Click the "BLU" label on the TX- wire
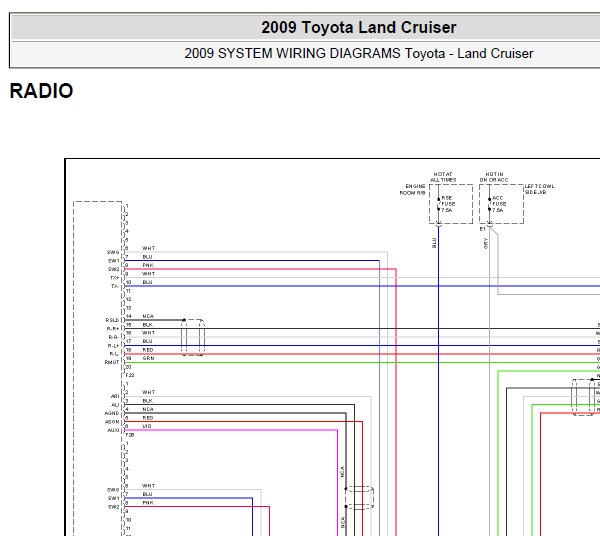Viewport: 600px width, 536px height. tap(147, 282)
